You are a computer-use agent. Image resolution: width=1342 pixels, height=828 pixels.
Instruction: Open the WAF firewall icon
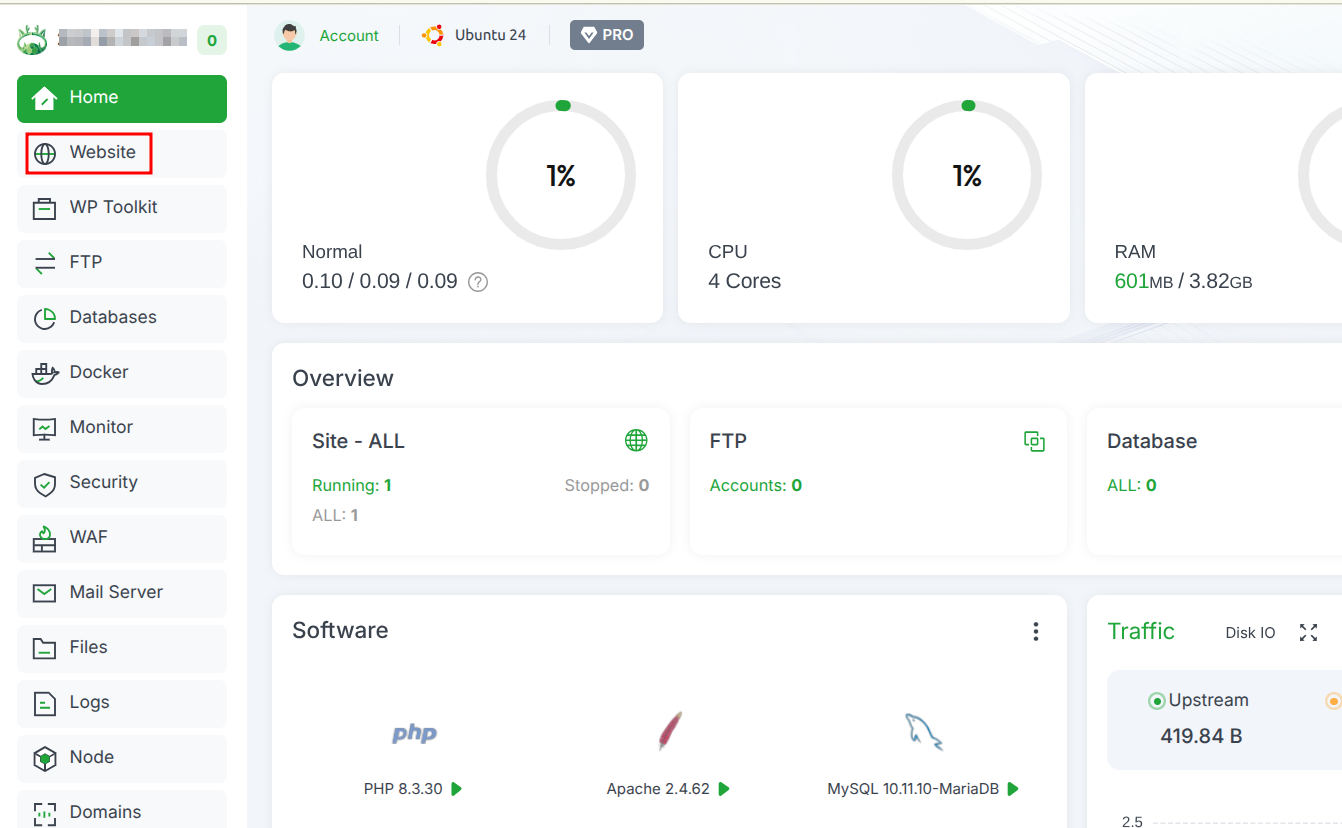[45, 538]
